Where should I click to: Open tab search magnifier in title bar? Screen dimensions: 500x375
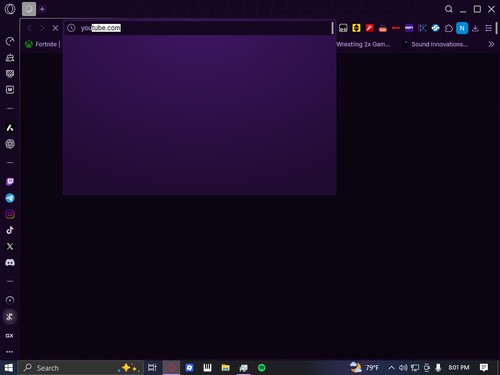[449, 9]
